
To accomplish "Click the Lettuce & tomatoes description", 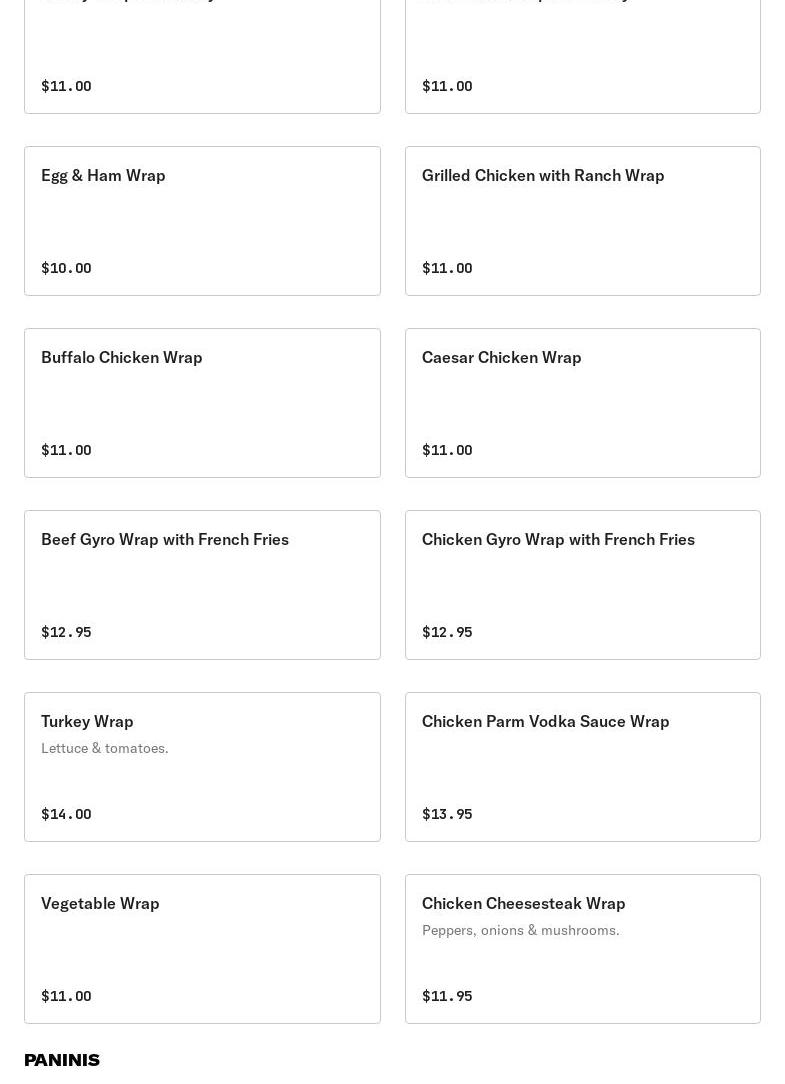I will coord(104,747).
